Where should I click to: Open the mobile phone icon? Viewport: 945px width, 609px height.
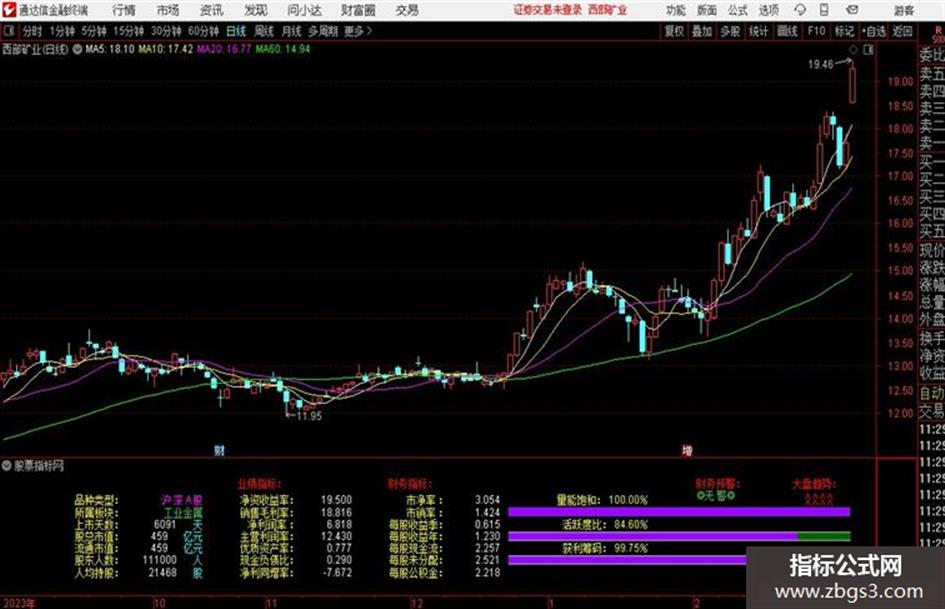[824, 10]
